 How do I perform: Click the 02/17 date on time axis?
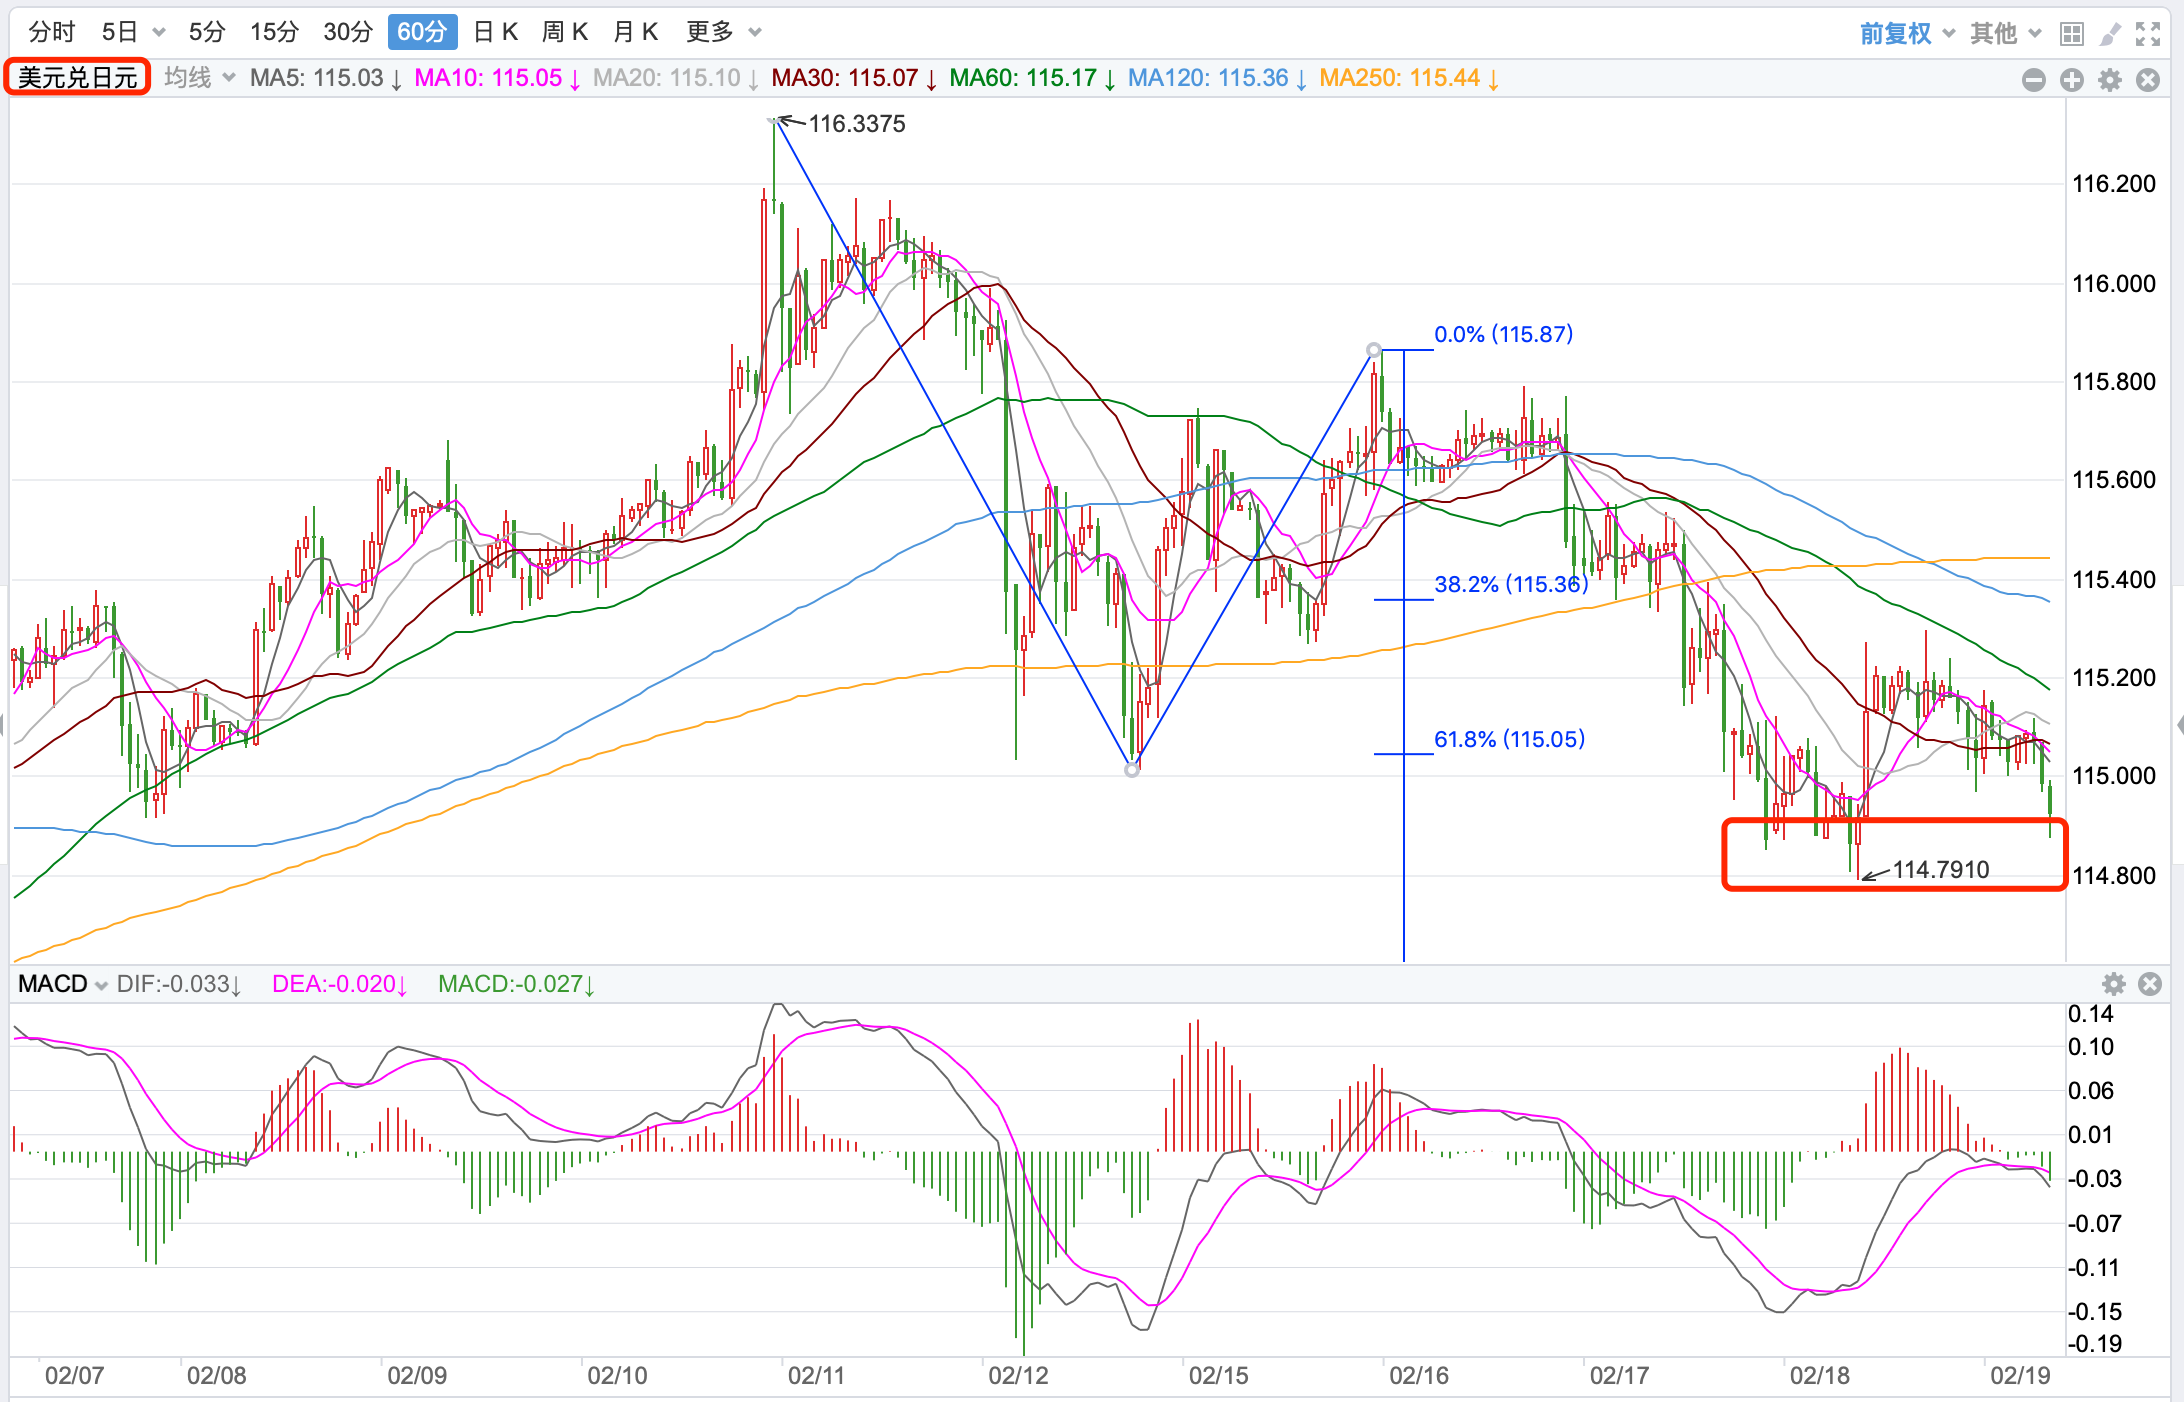tap(1619, 1376)
